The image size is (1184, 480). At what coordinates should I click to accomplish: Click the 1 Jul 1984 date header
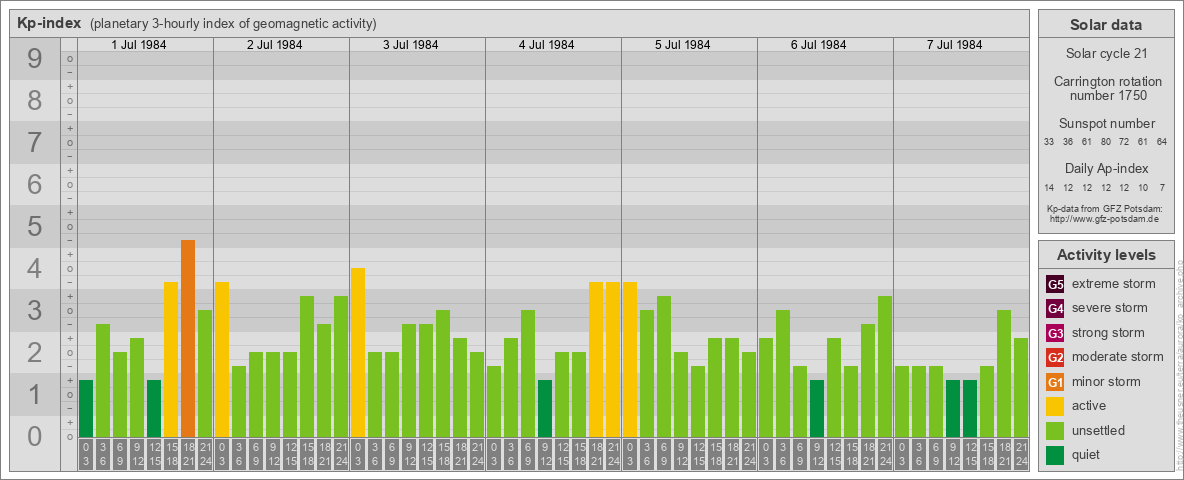139,45
